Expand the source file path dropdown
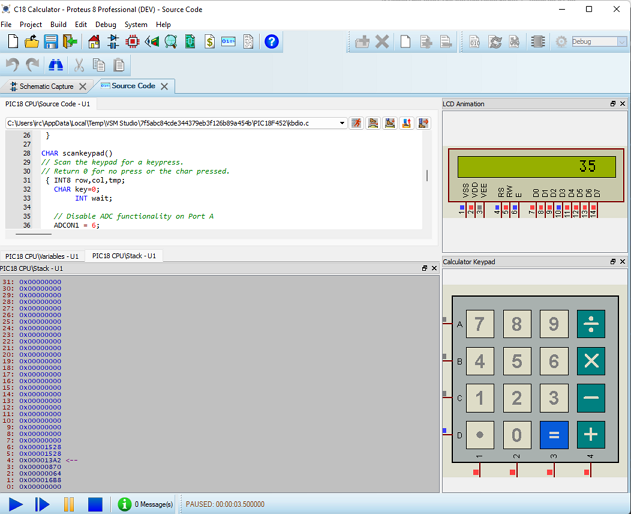Viewport: 631px width, 514px height. [x=342, y=123]
